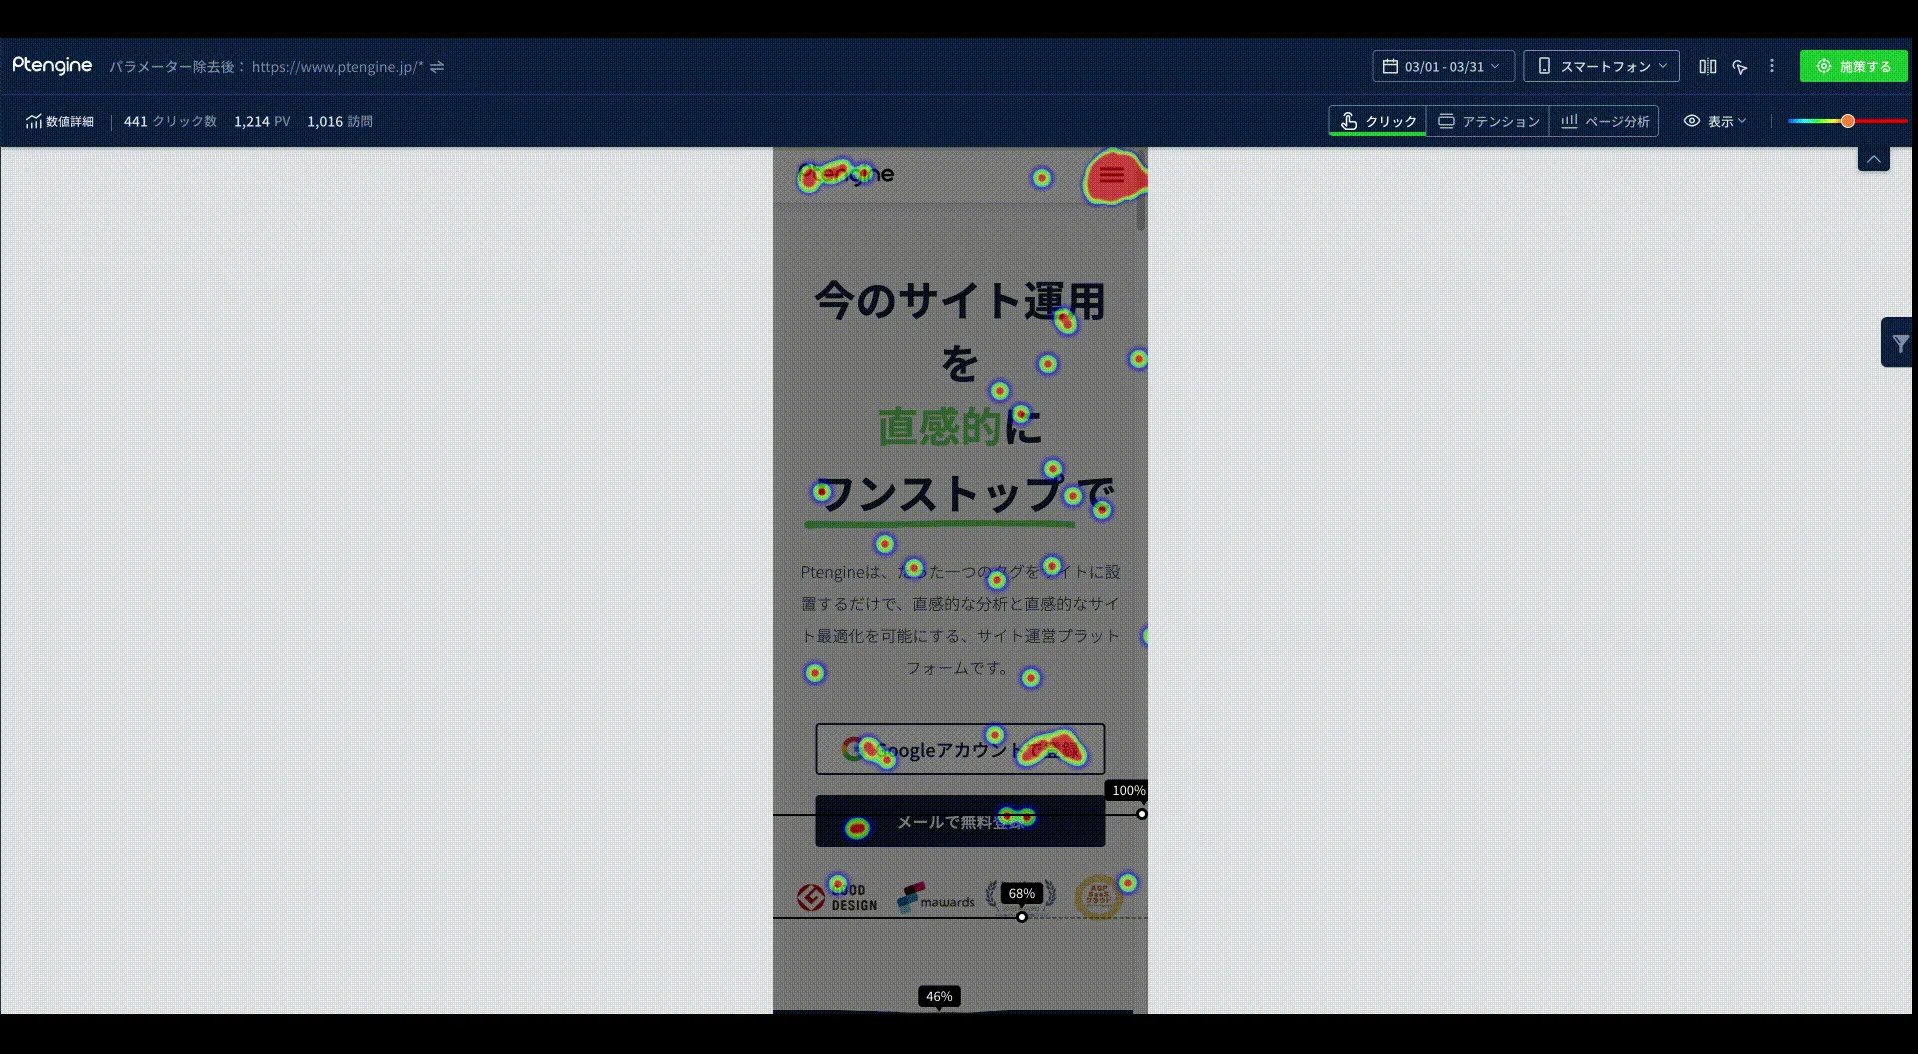The height and width of the screenshot is (1054, 1918).
Task: Open the 03/01 - 03/31 date range picker
Action: [x=1442, y=66]
